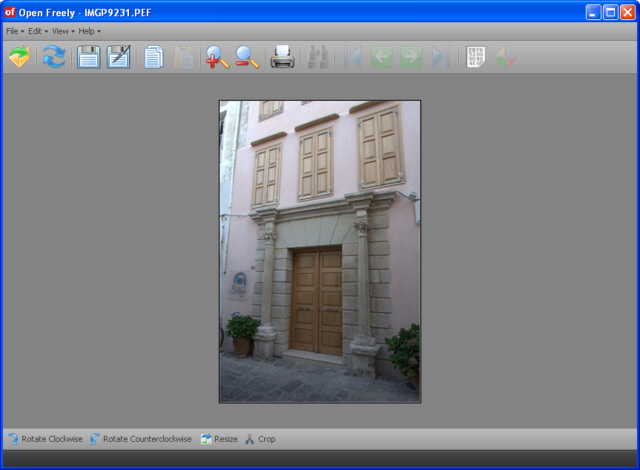
Task: Jump to last item arrow icon
Action: point(441,57)
